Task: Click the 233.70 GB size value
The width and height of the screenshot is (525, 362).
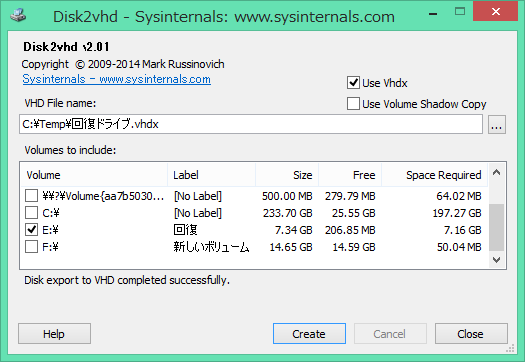Action: [x=288, y=213]
